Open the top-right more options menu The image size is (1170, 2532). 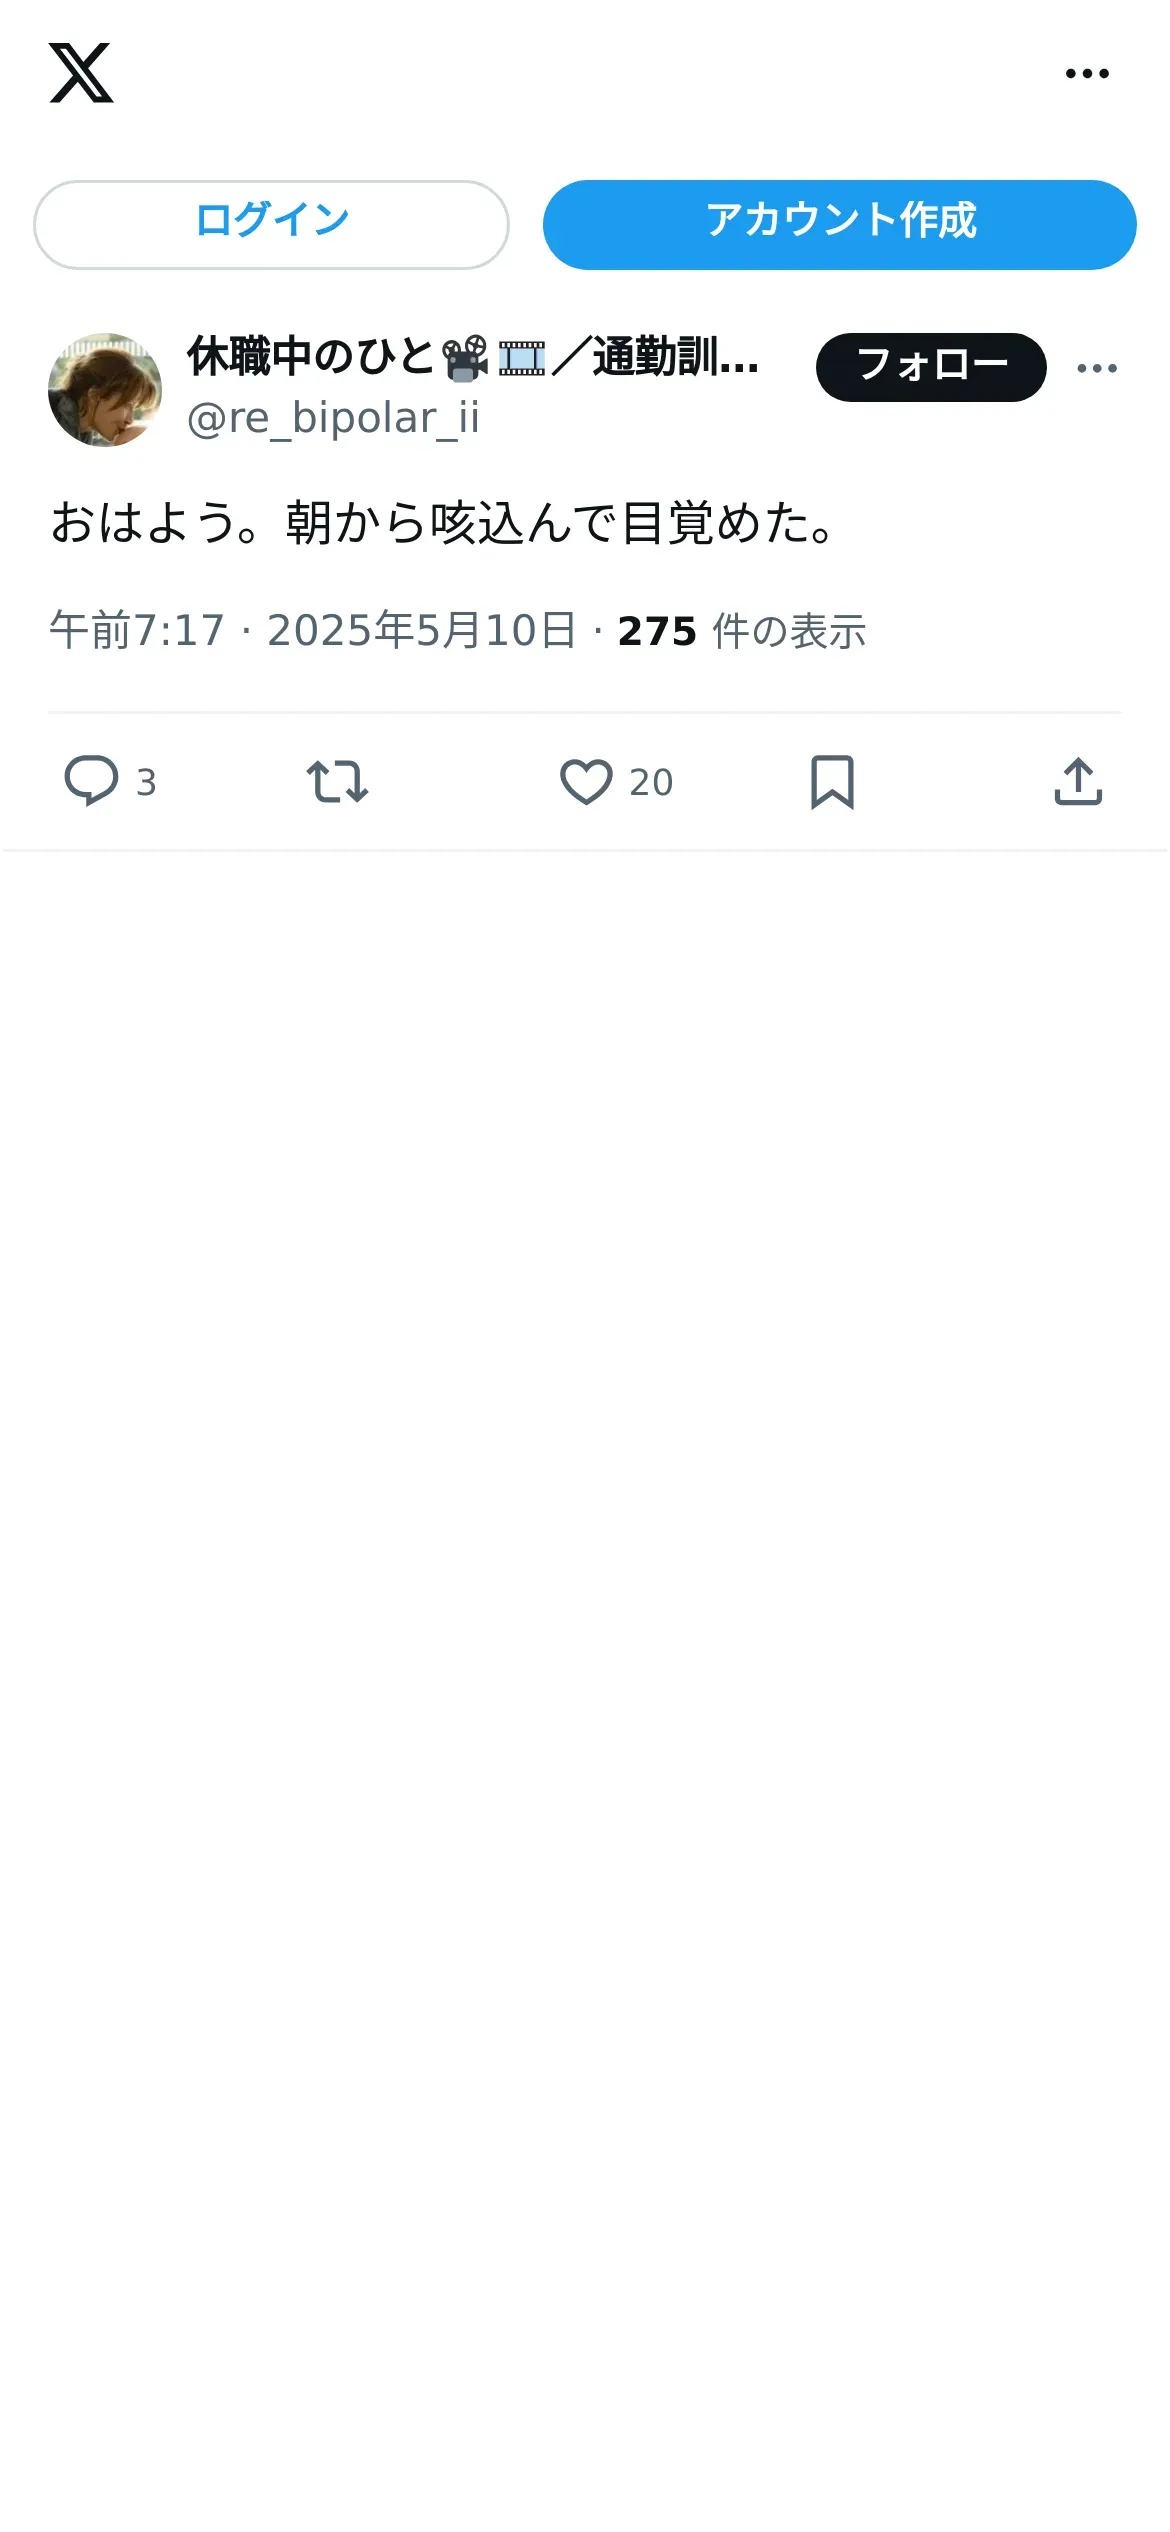1087,73
